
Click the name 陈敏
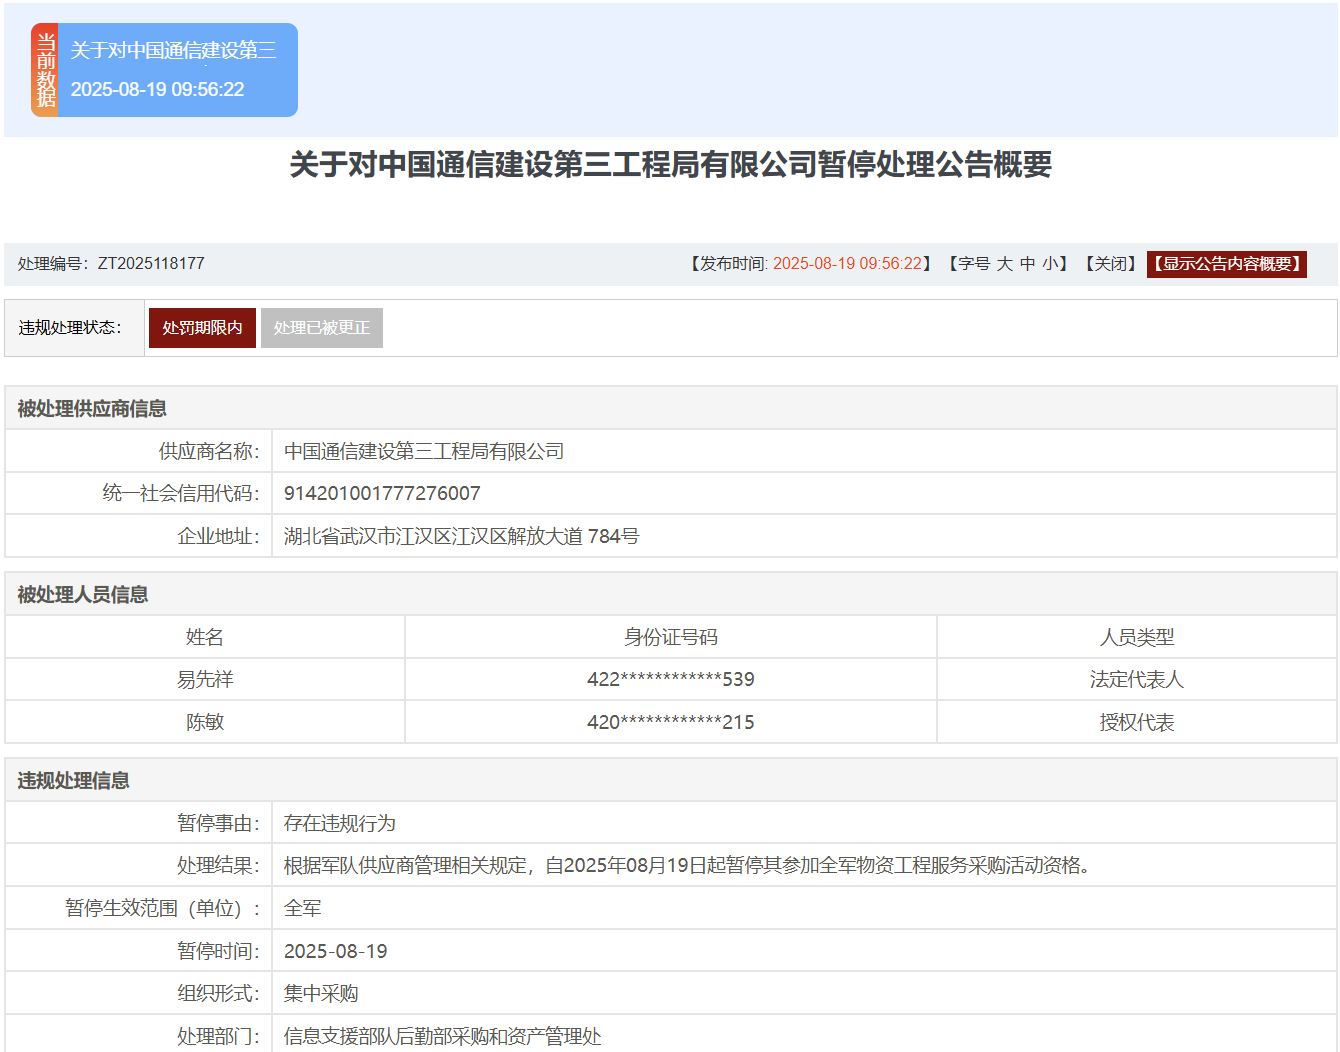pyautogui.click(x=205, y=723)
